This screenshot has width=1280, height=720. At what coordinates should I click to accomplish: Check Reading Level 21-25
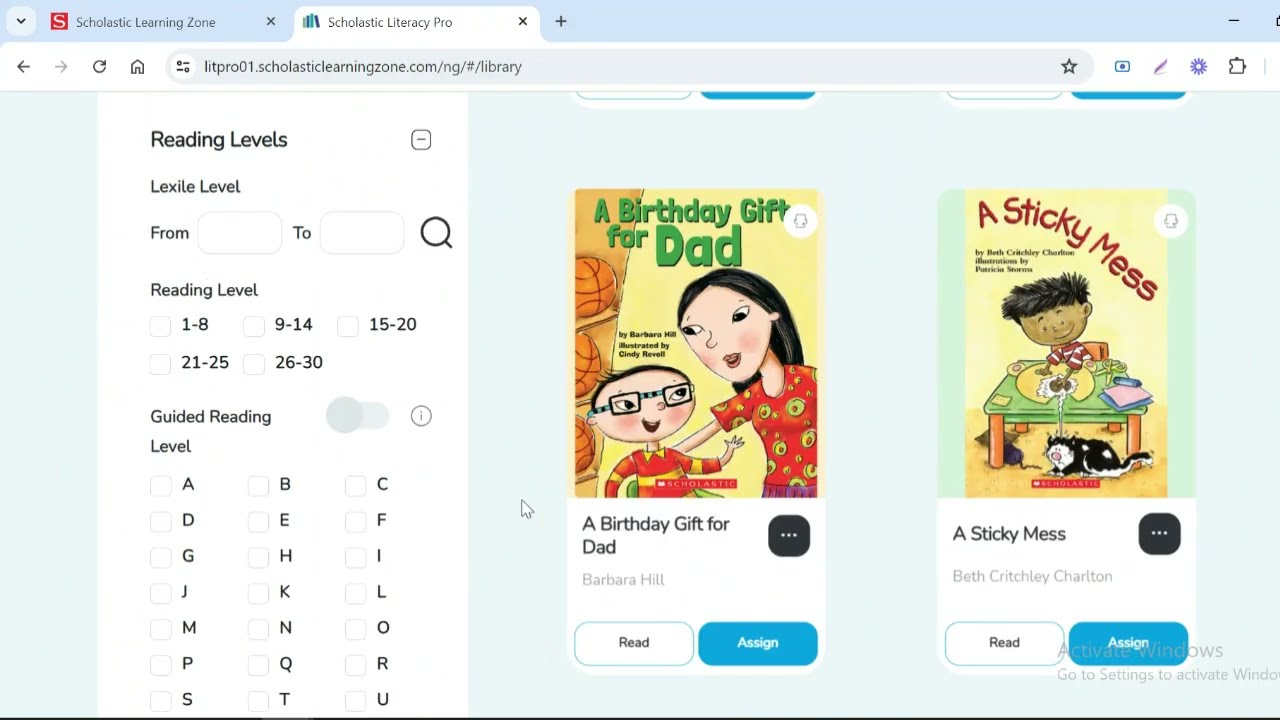(161, 364)
